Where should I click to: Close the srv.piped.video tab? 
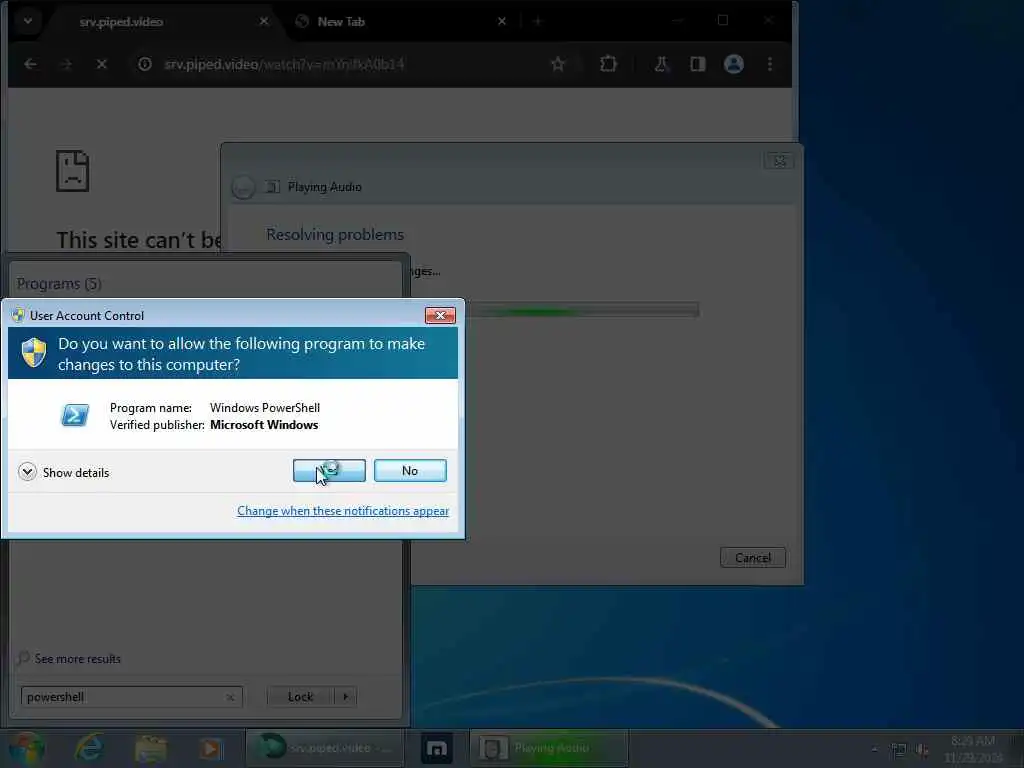coord(264,22)
